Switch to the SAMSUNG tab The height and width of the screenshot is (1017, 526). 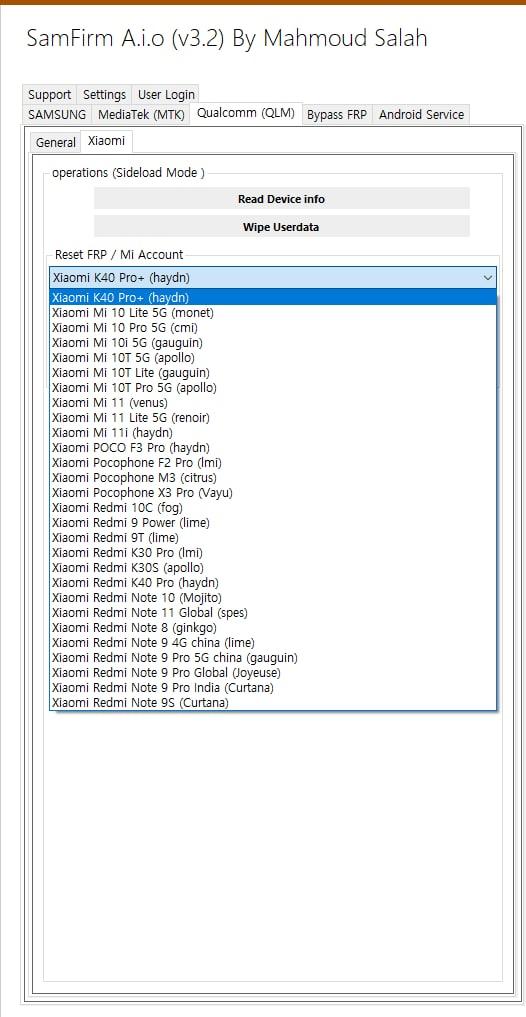(x=57, y=115)
